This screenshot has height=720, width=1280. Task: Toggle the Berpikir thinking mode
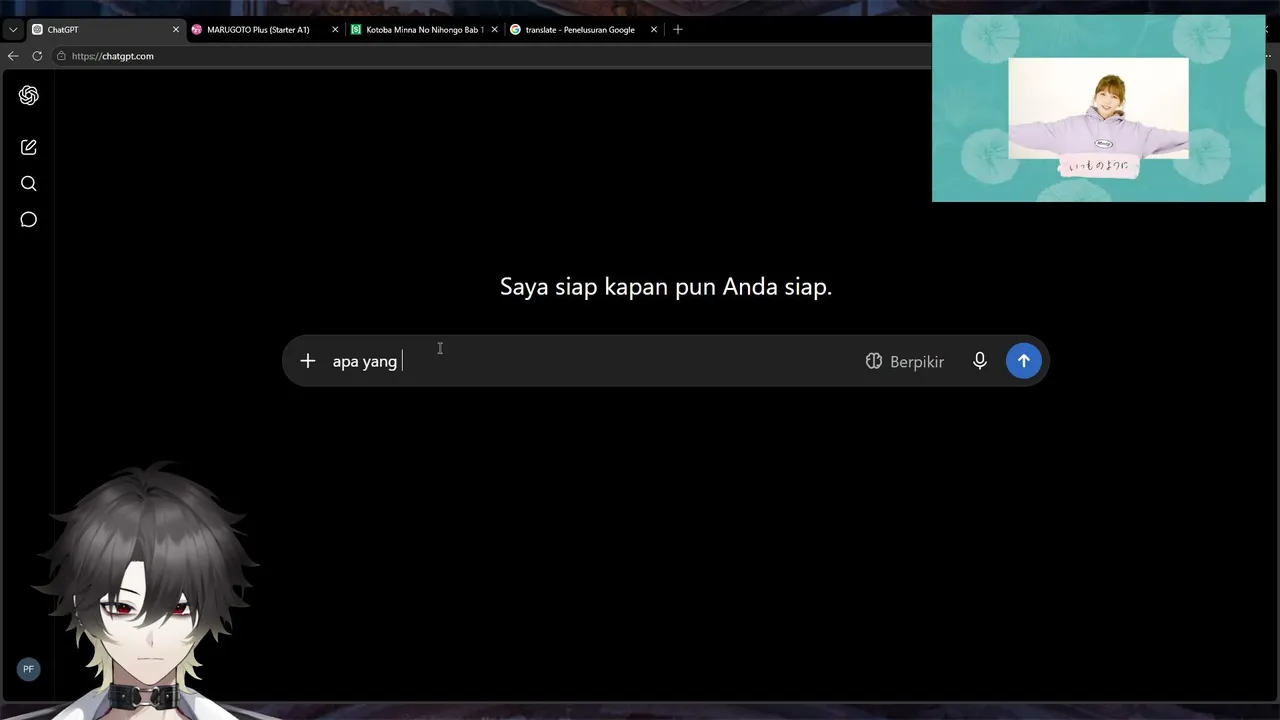coord(905,361)
